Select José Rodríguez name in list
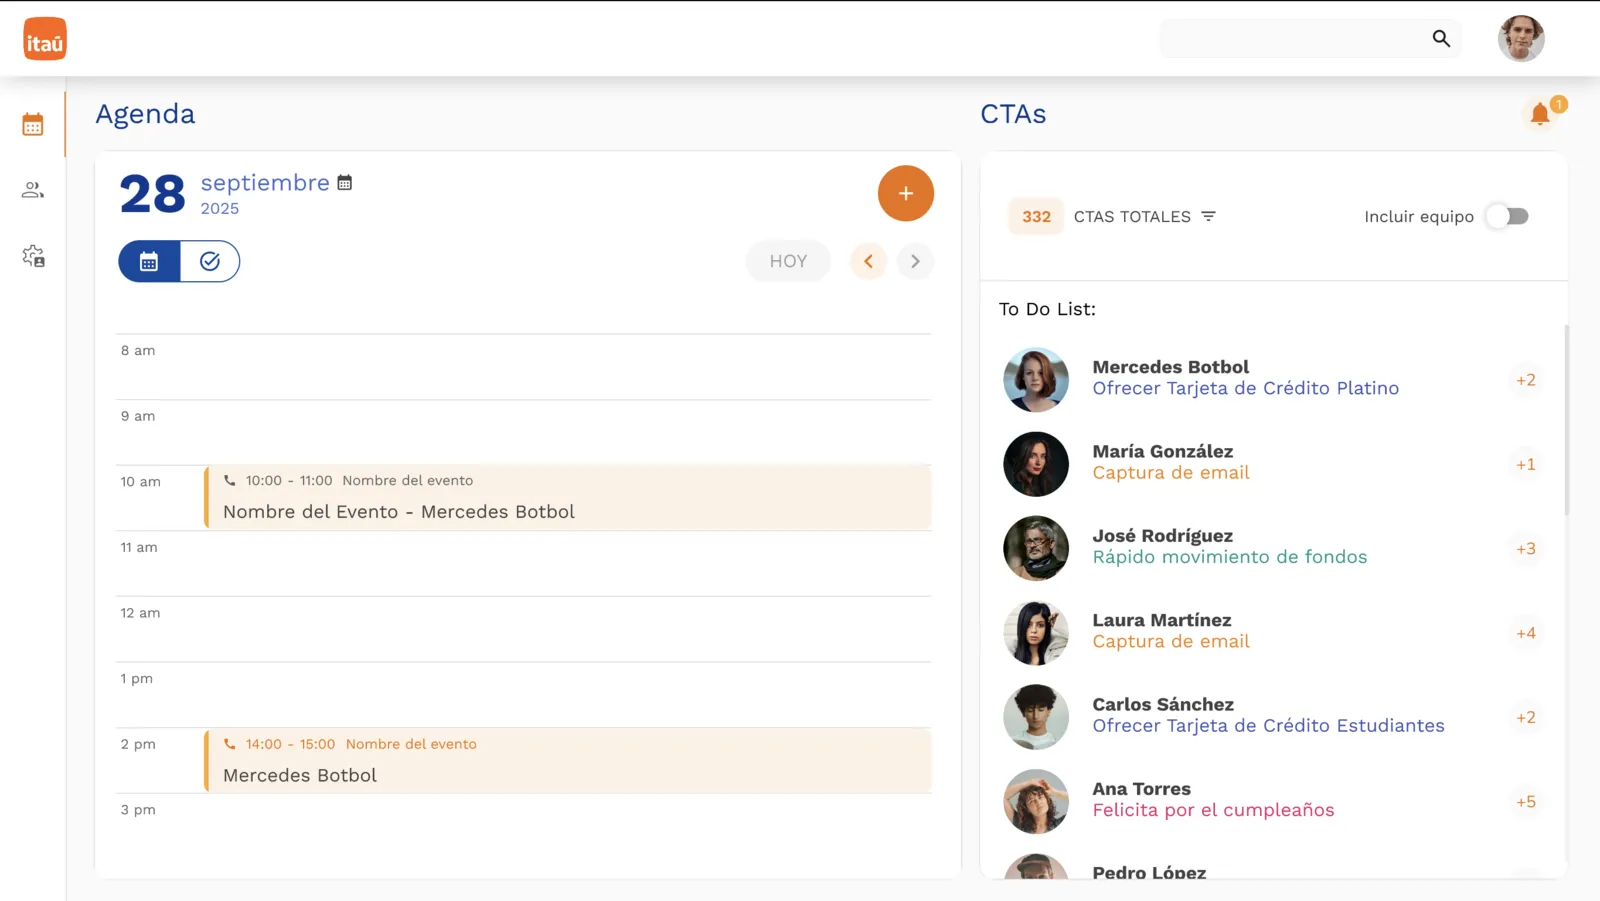Image resolution: width=1600 pixels, height=901 pixels. tap(1163, 536)
